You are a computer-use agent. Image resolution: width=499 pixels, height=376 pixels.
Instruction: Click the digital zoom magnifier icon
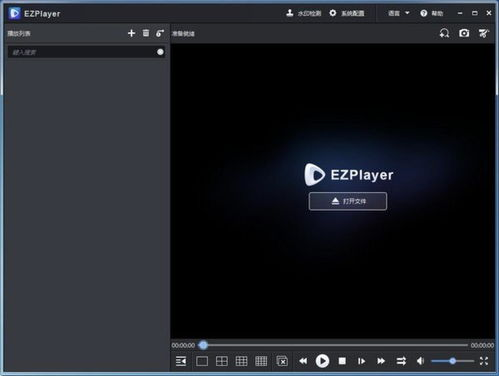coord(444,33)
